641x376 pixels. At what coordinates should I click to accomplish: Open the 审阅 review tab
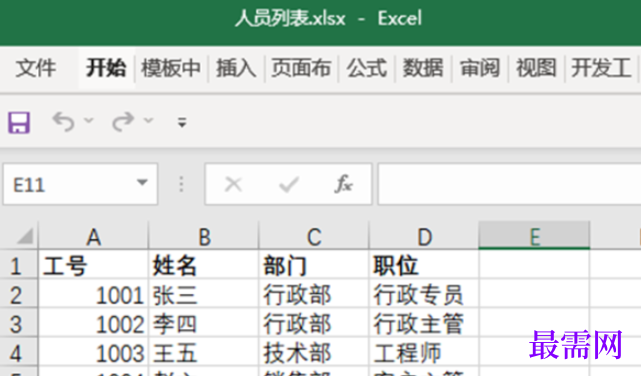480,68
